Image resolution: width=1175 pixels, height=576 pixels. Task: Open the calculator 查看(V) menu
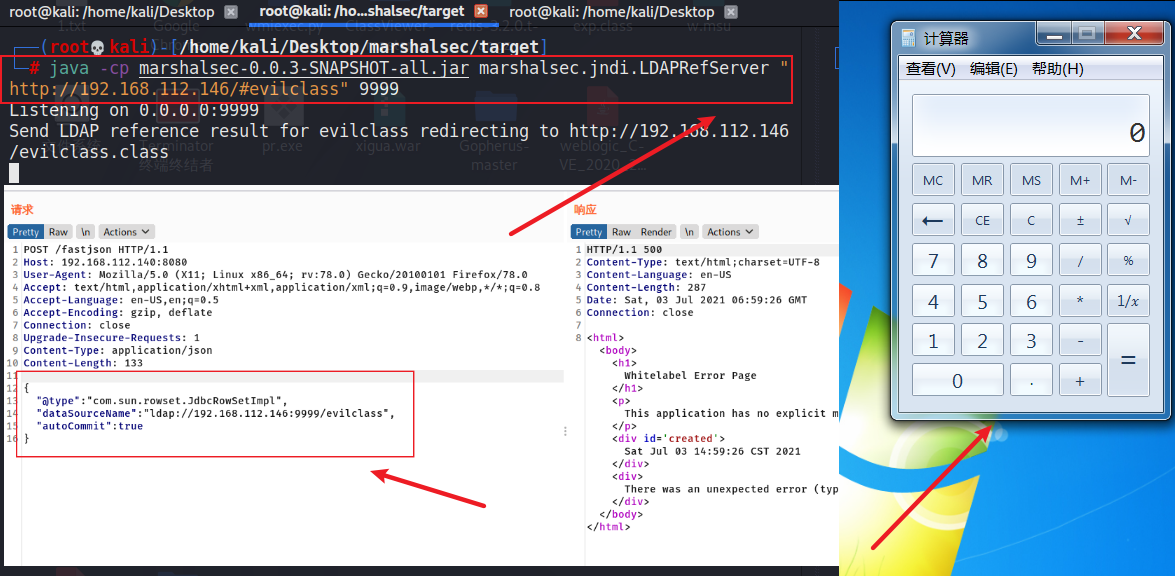[931, 69]
